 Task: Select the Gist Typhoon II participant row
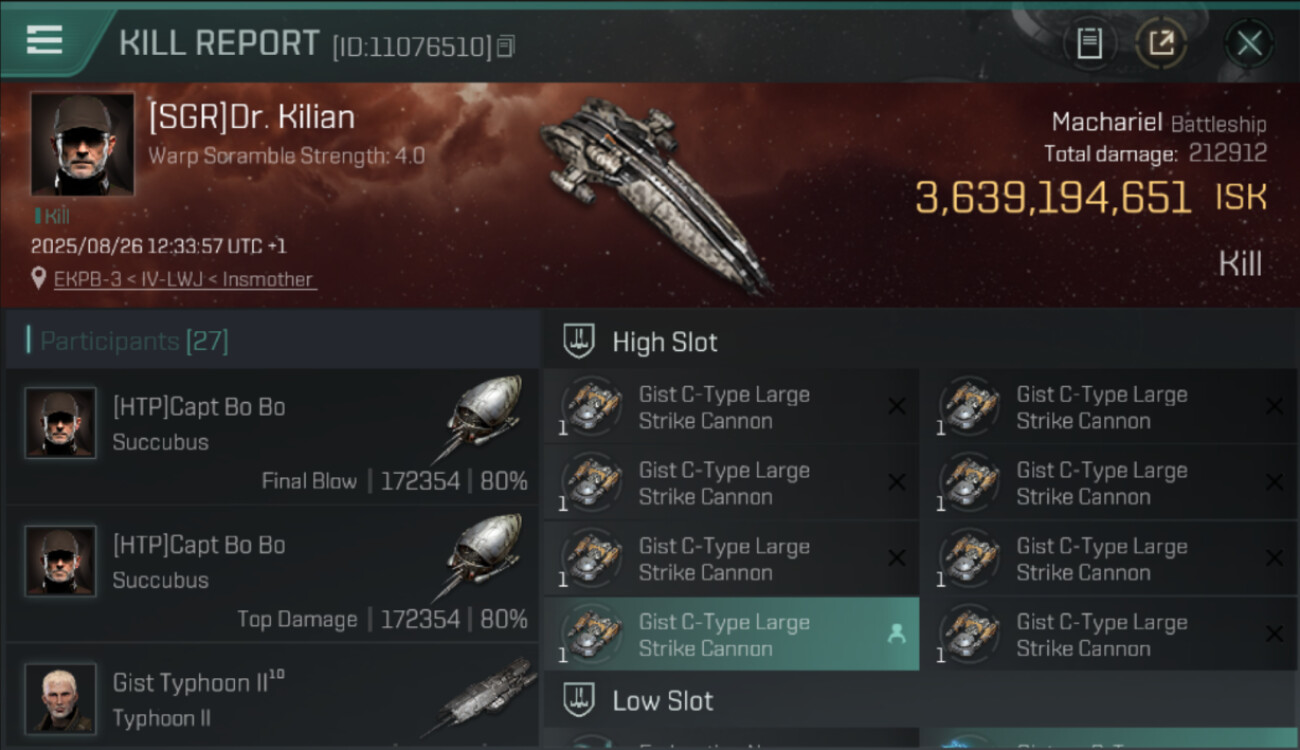point(272,699)
